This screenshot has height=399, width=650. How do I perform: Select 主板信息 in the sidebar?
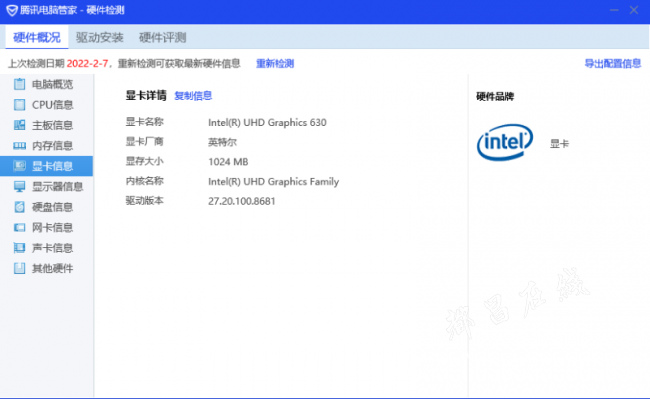pyautogui.click(x=46, y=125)
